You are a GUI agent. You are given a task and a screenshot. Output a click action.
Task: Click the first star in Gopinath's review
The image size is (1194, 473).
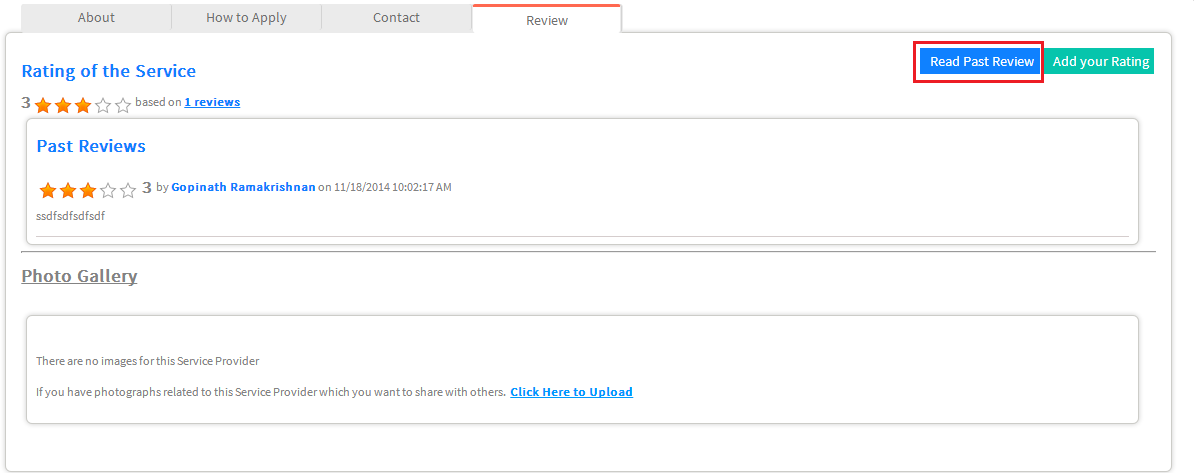[48, 190]
